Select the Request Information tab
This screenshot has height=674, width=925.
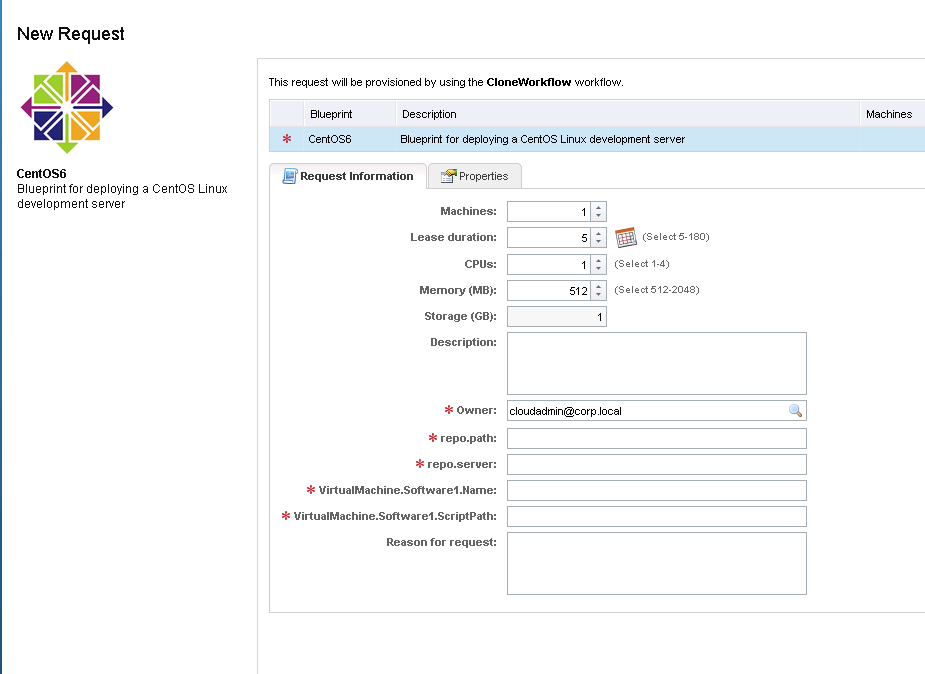355,176
